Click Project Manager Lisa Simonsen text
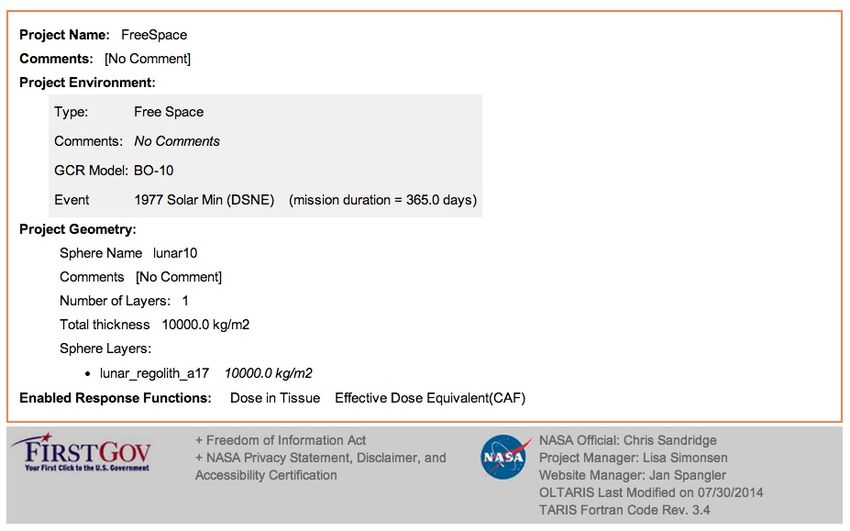 [633, 457]
